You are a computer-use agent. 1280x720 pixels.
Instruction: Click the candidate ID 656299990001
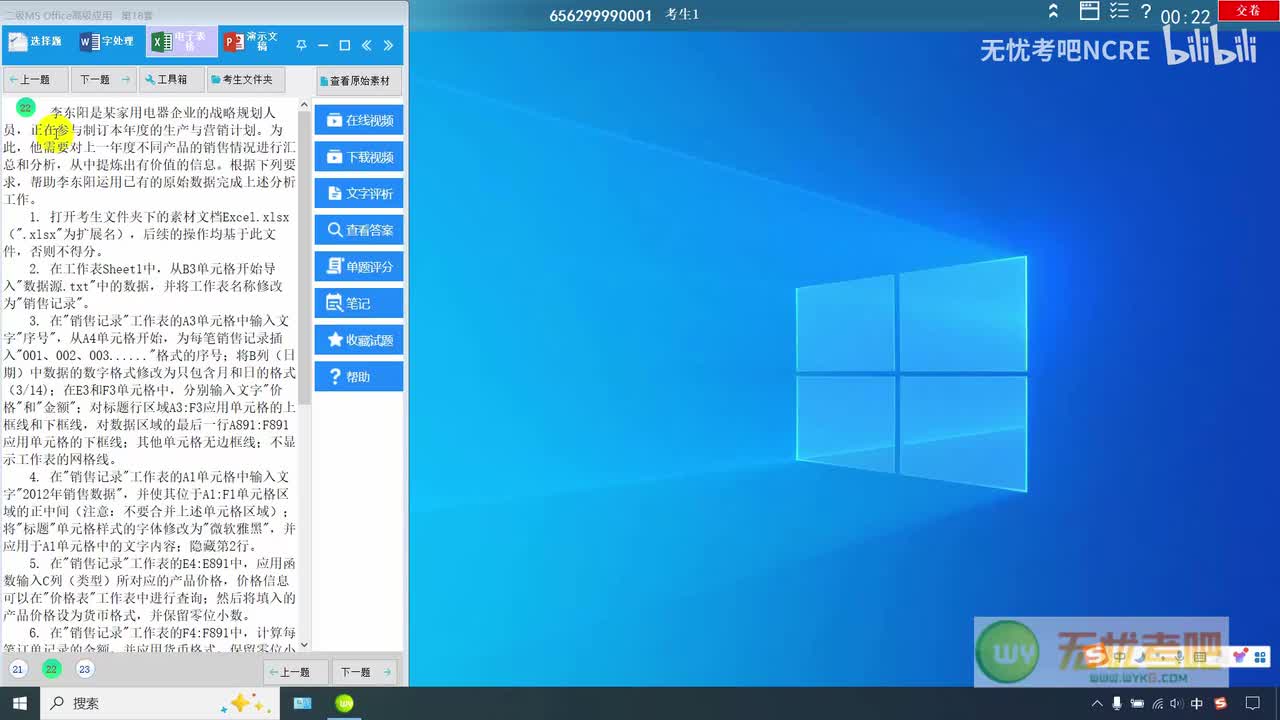click(x=600, y=15)
